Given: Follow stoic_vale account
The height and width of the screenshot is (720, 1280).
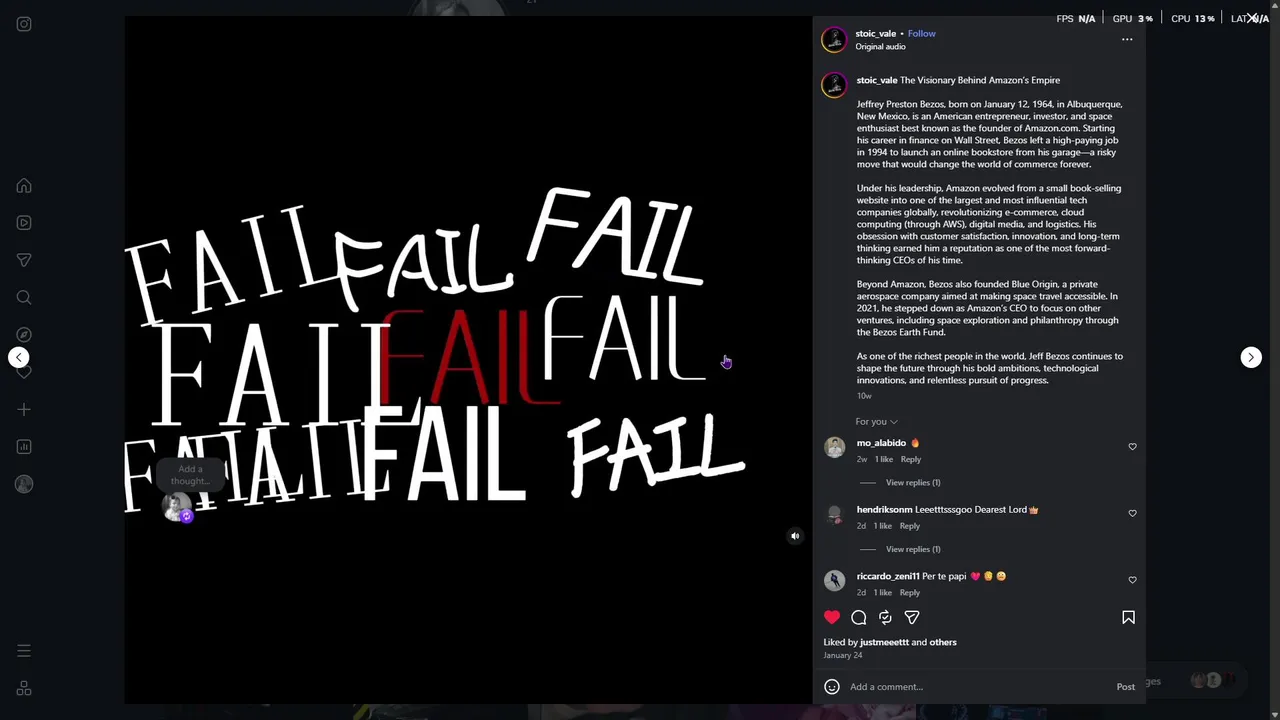Looking at the screenshot, I should [x=921, y=34].
